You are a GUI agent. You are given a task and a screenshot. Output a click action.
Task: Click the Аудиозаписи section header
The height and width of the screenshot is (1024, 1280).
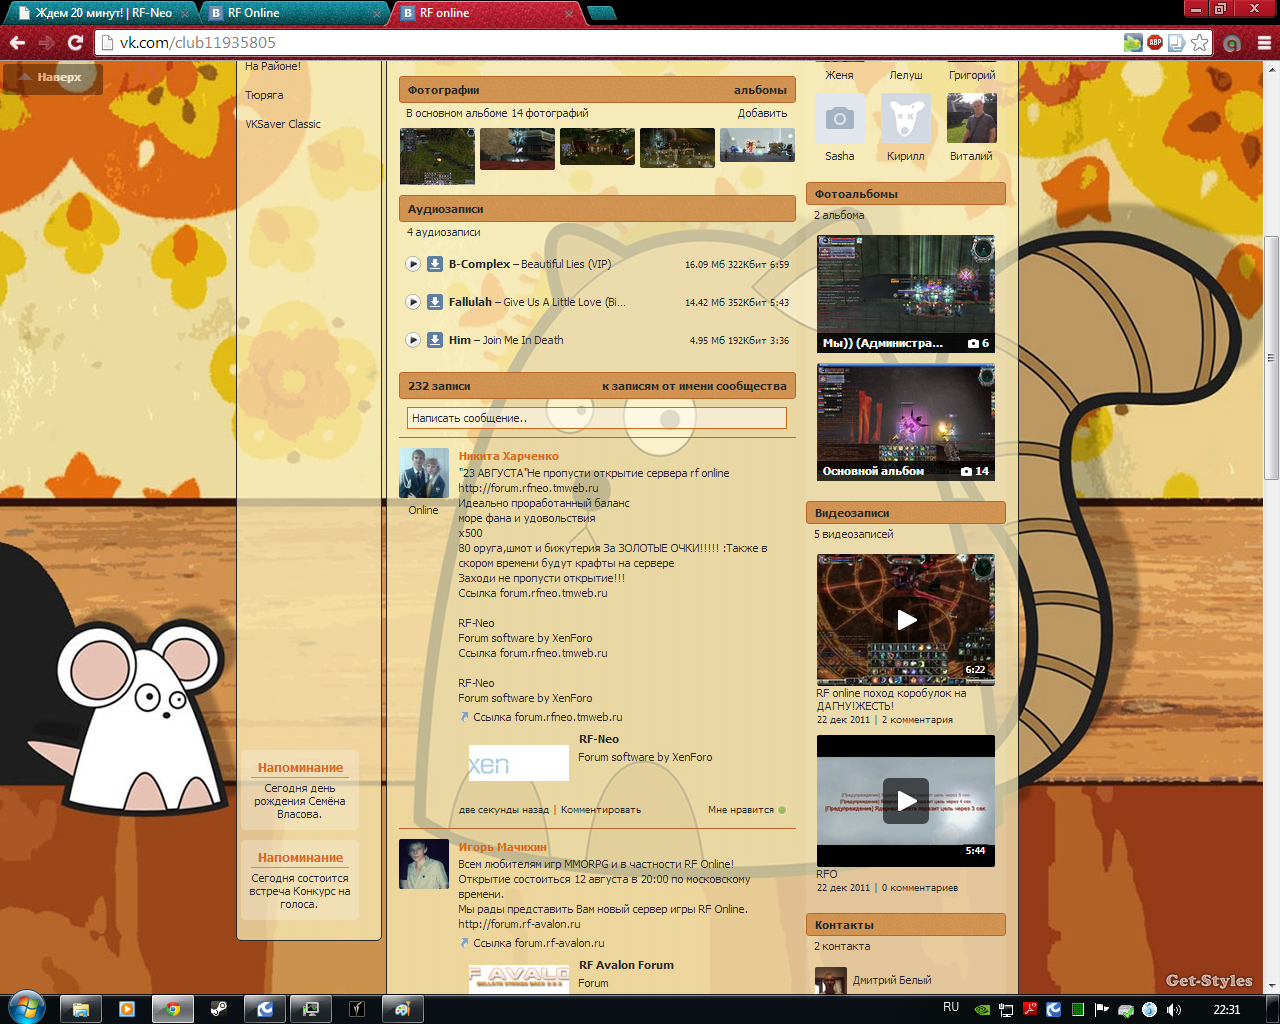coord(597,209)
